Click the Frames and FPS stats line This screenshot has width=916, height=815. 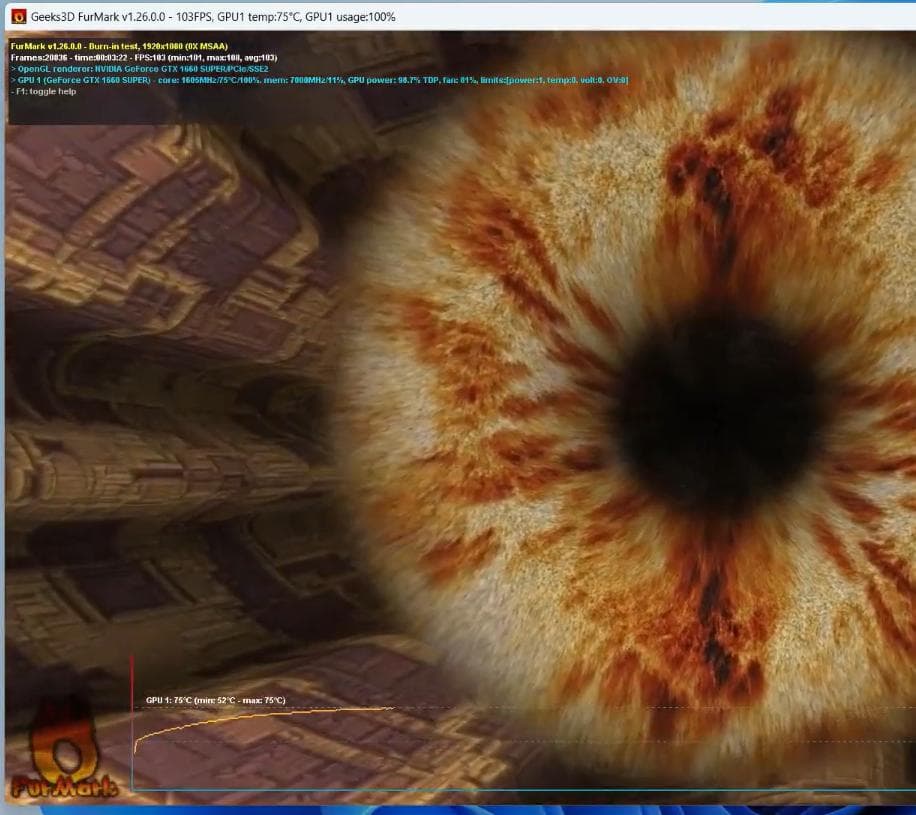click(x=144, y=58)
